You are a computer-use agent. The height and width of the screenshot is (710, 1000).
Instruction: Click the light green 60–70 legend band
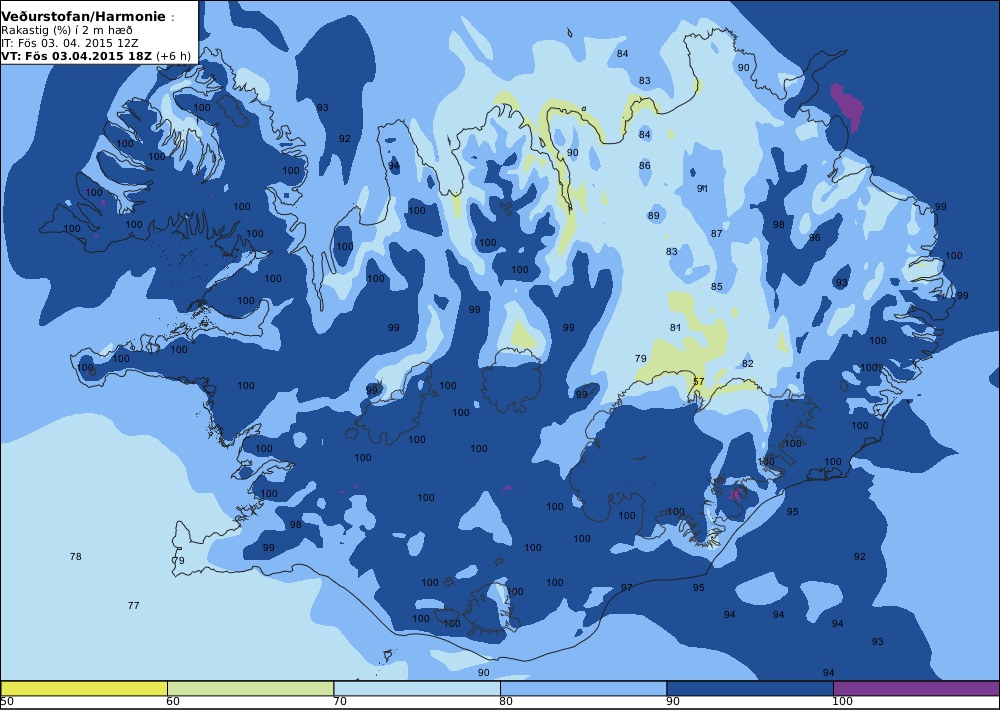tap(251, 688)
